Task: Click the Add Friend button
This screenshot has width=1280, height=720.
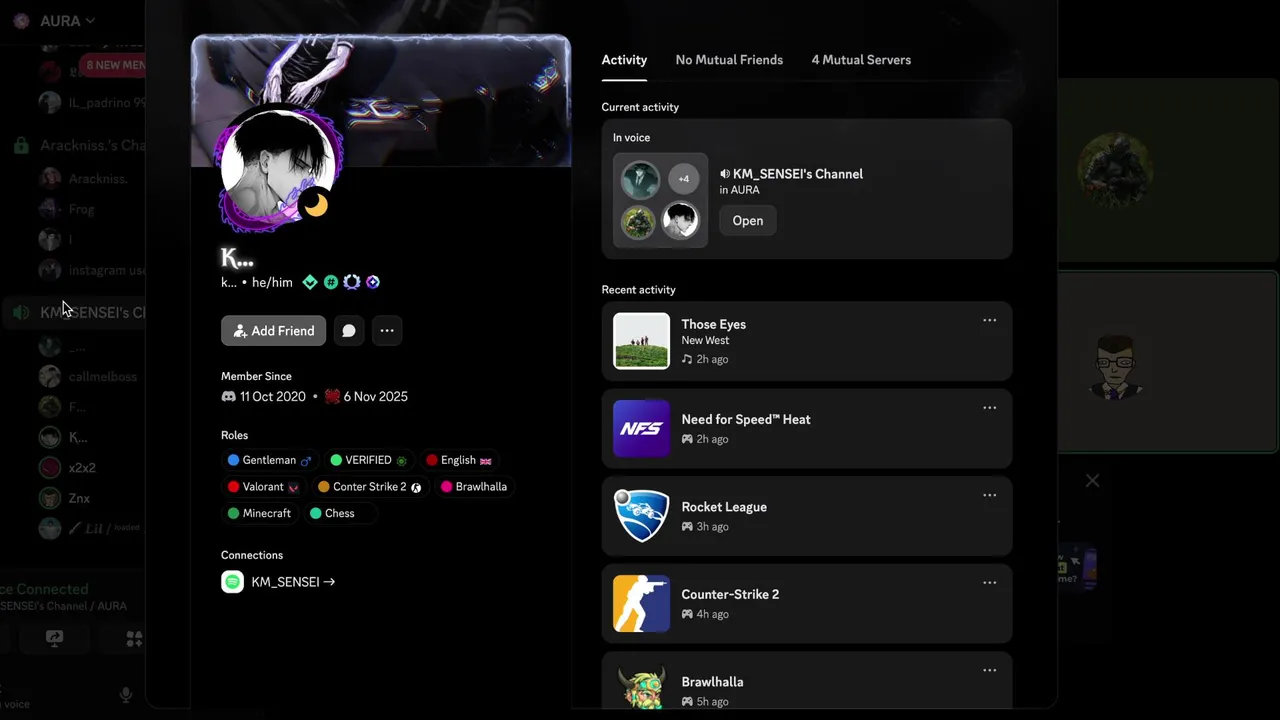Action: click(x=273, y=331)
